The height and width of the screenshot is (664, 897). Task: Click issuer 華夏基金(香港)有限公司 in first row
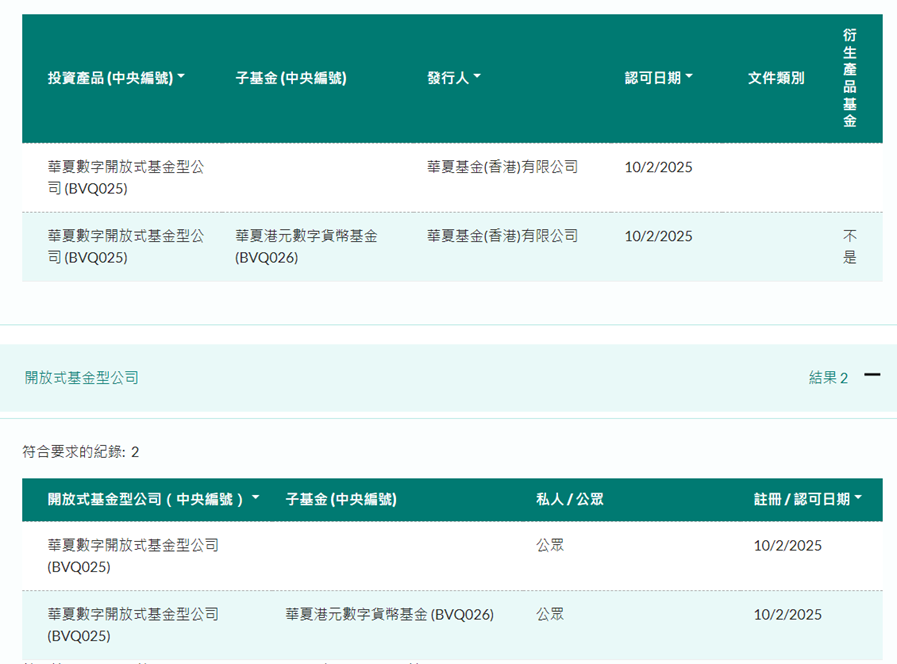pos(502,167)
